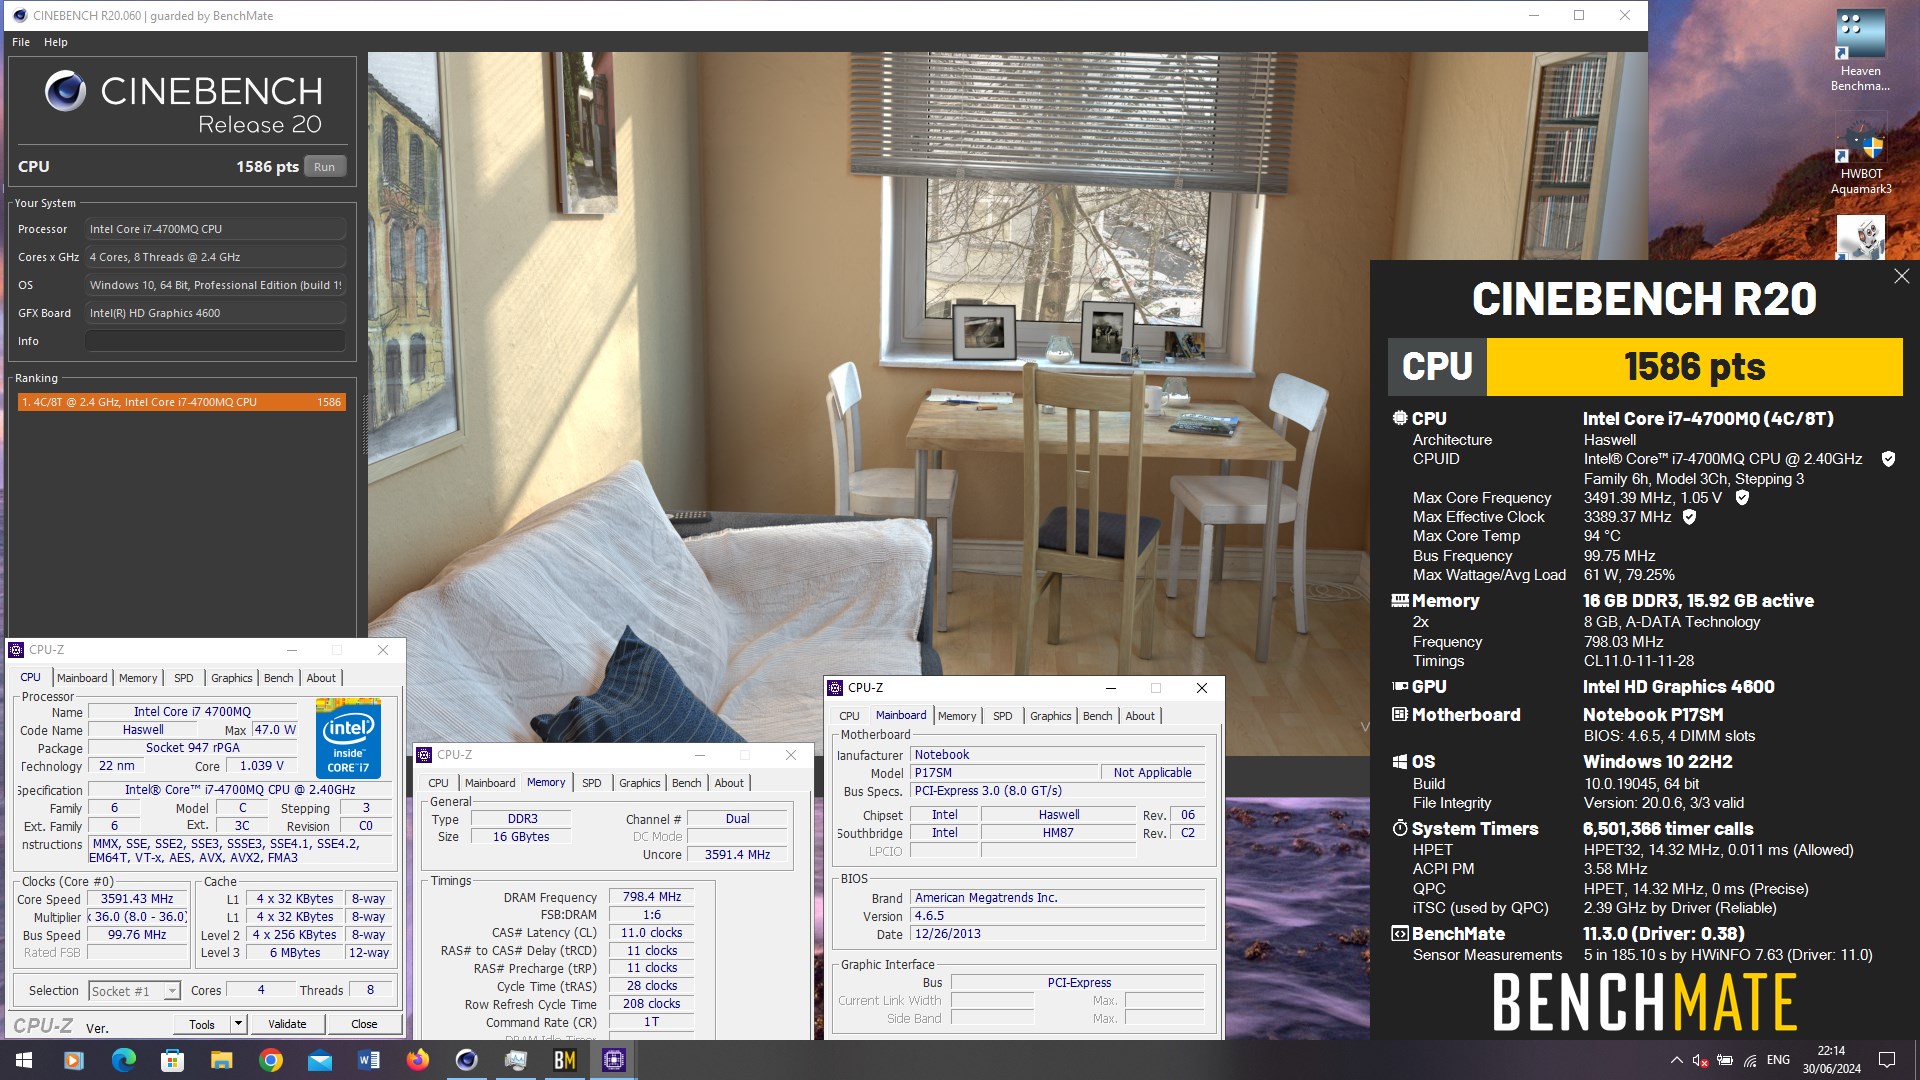
Task: Open the Socket #1 selection dropdown
Action: (x=135, y=991)
